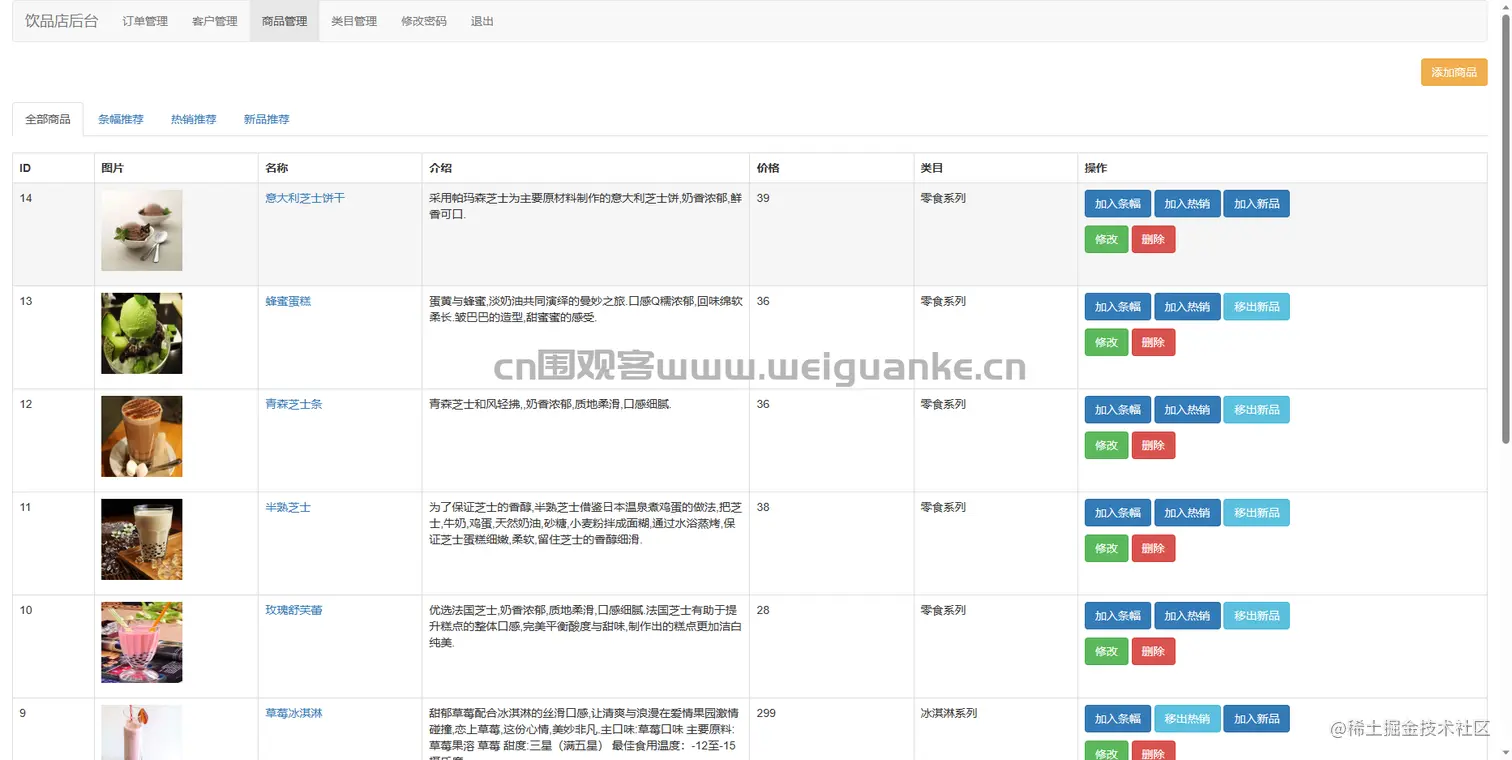1512x760 pixels.
Task: Click the 草莓冰淇淋 product thumbnail
Action: (142, 732)
